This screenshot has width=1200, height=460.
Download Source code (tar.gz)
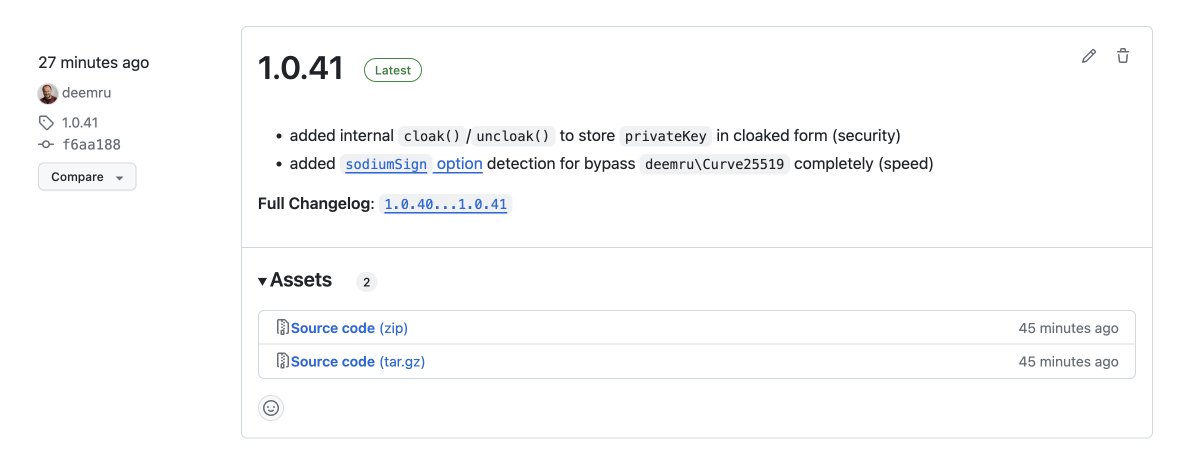click(358, 362)
